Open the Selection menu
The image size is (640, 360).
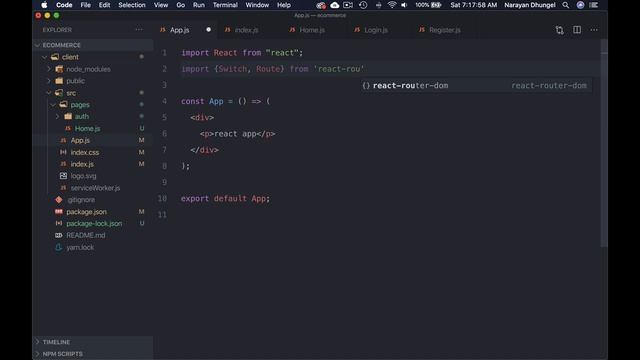132,5
